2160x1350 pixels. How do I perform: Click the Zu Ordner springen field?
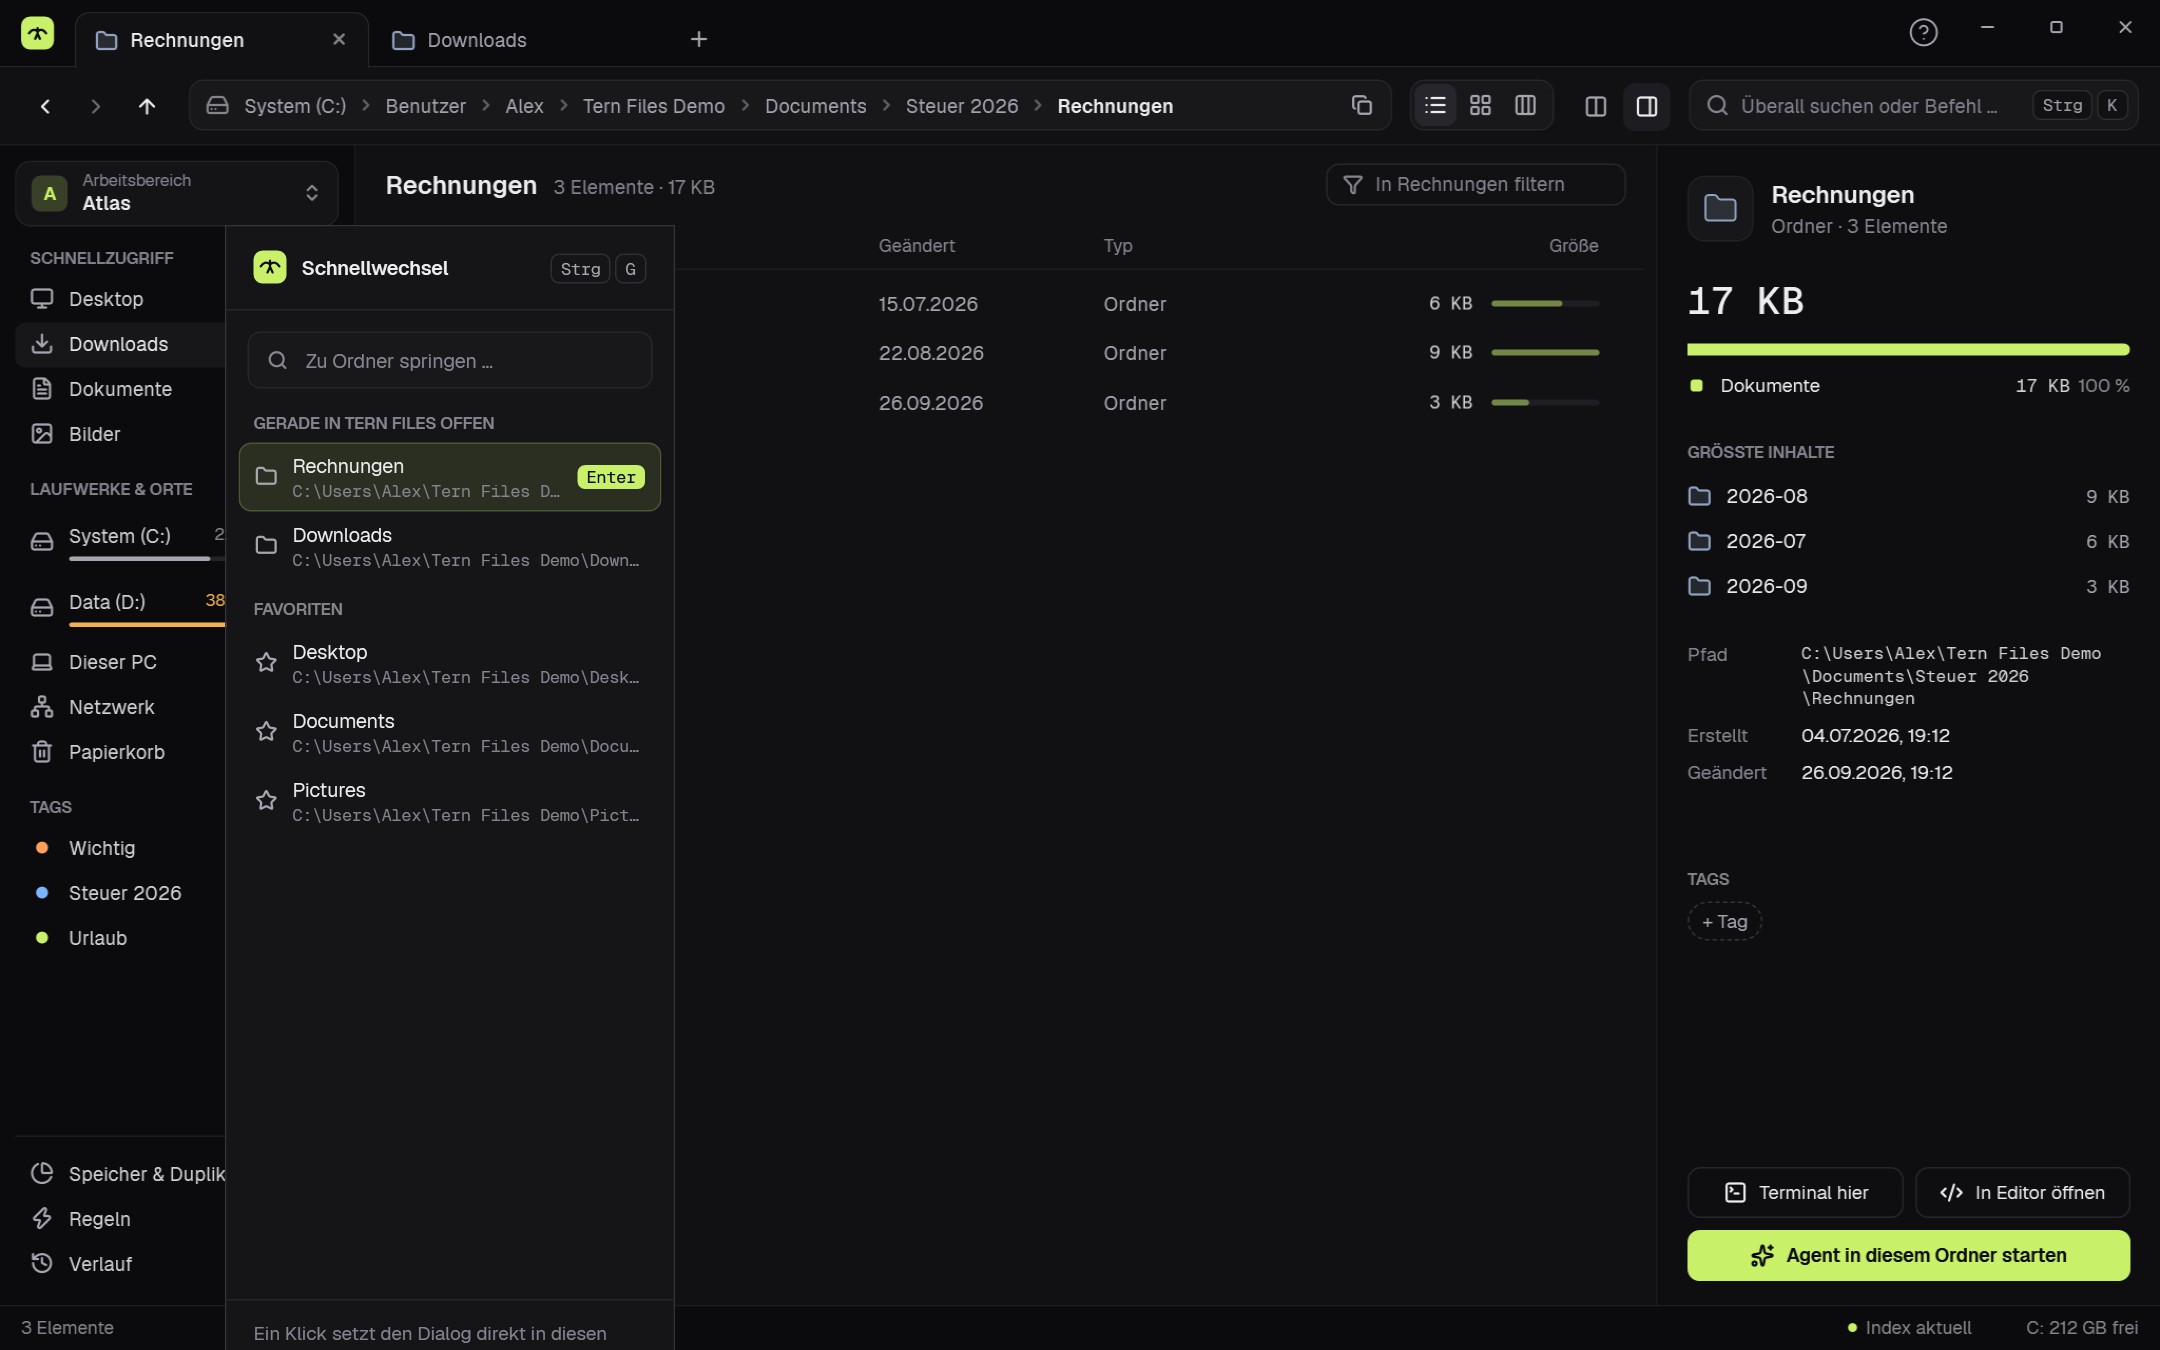[450, 361]
